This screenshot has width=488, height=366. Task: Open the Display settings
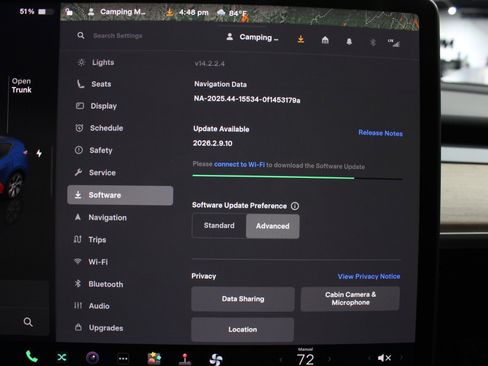click(x=96, y=106)
